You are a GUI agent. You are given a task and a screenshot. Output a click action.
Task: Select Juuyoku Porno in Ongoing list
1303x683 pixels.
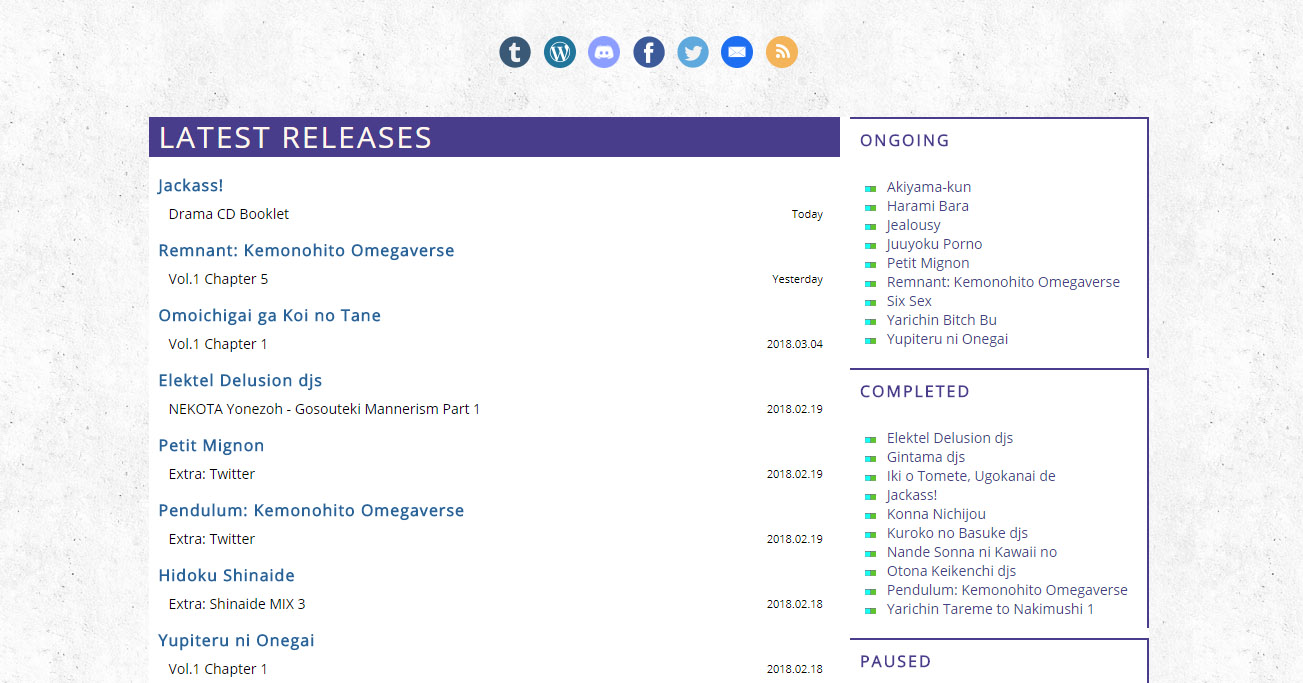(x=935, y=244)
